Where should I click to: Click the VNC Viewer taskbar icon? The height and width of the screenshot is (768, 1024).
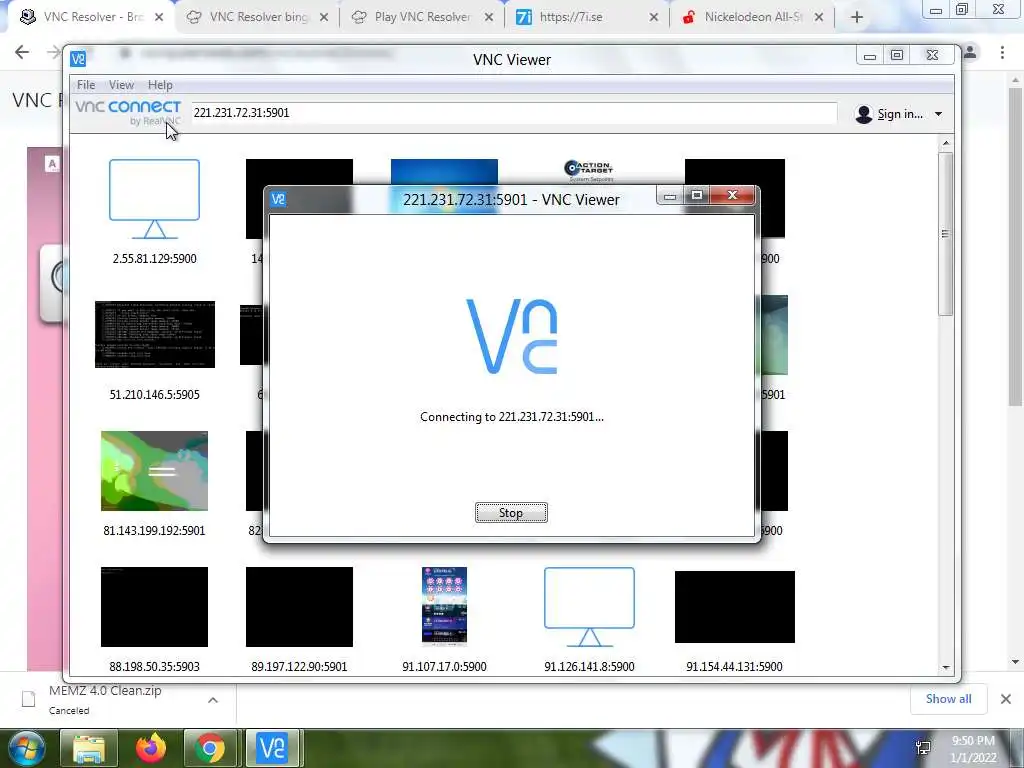coord(272,748)
